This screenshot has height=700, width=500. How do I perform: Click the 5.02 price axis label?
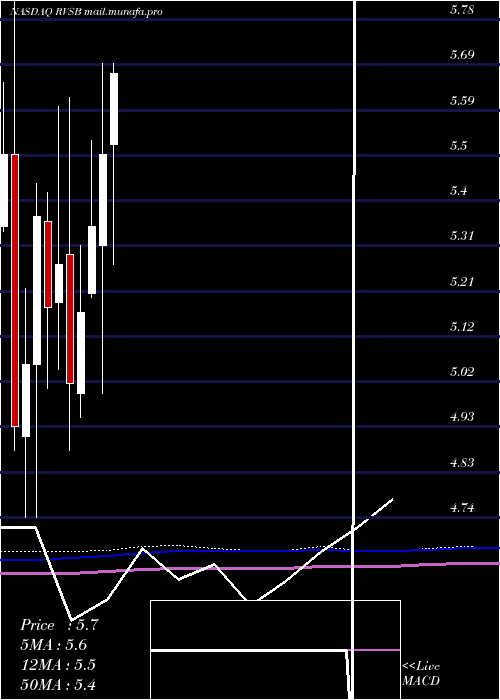pyautogui.click(x=462, y=372)
